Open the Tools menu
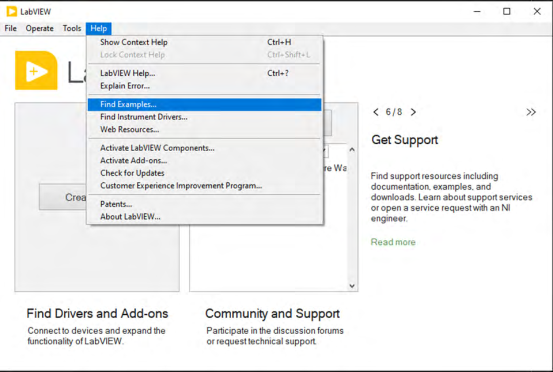 [x=72, y=28]
